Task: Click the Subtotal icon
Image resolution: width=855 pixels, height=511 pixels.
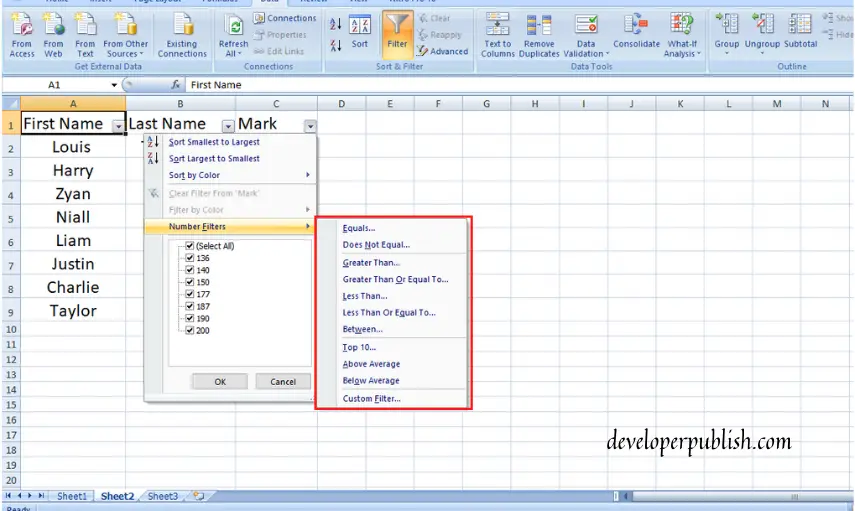Action: click(x=800, y=32)
